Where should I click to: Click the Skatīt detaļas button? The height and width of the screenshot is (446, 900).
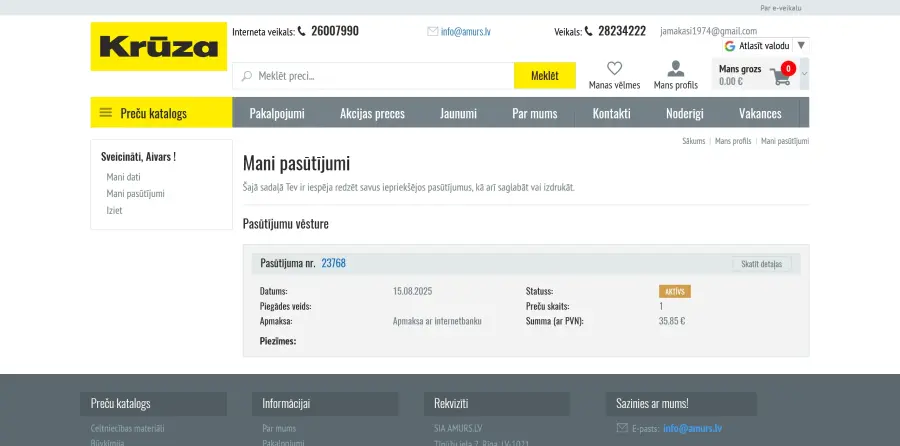[761, 264]
